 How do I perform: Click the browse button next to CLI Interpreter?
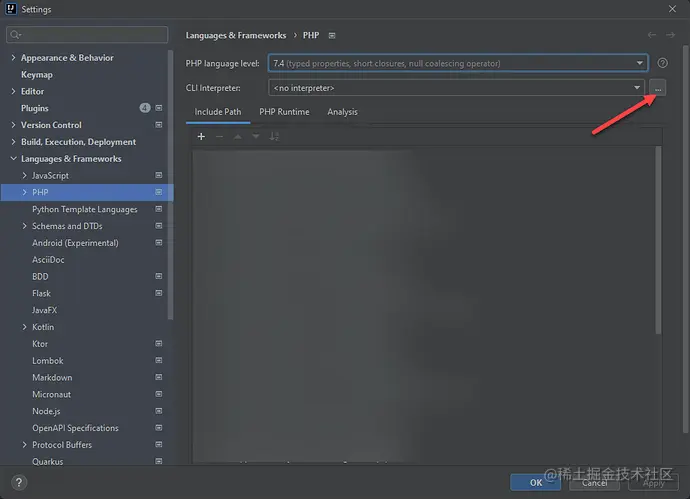657,88
